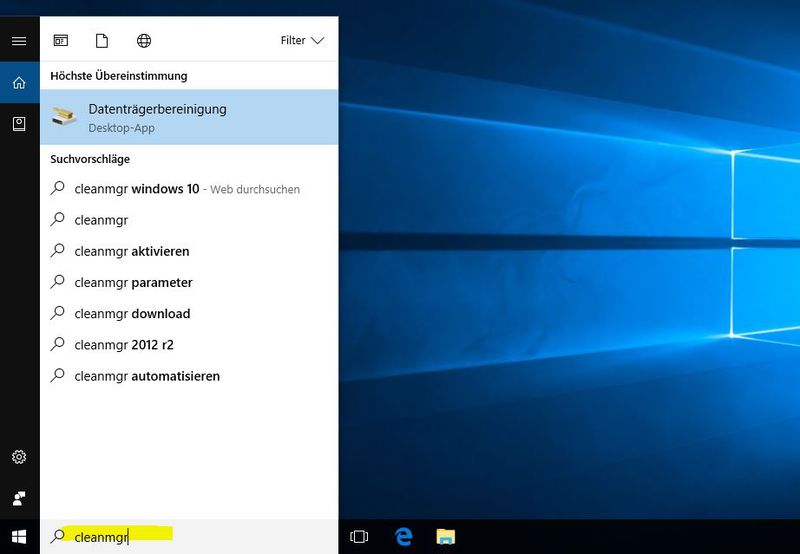Click the Feedback icon in the sidebar
The image size is (800, 554).
click(x=19, y=498)
